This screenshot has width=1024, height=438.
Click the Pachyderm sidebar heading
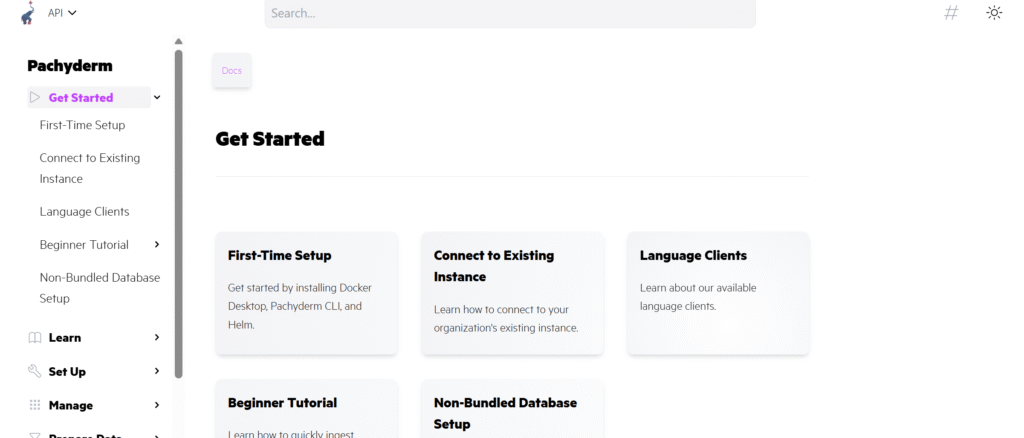(x=70, y=65)
